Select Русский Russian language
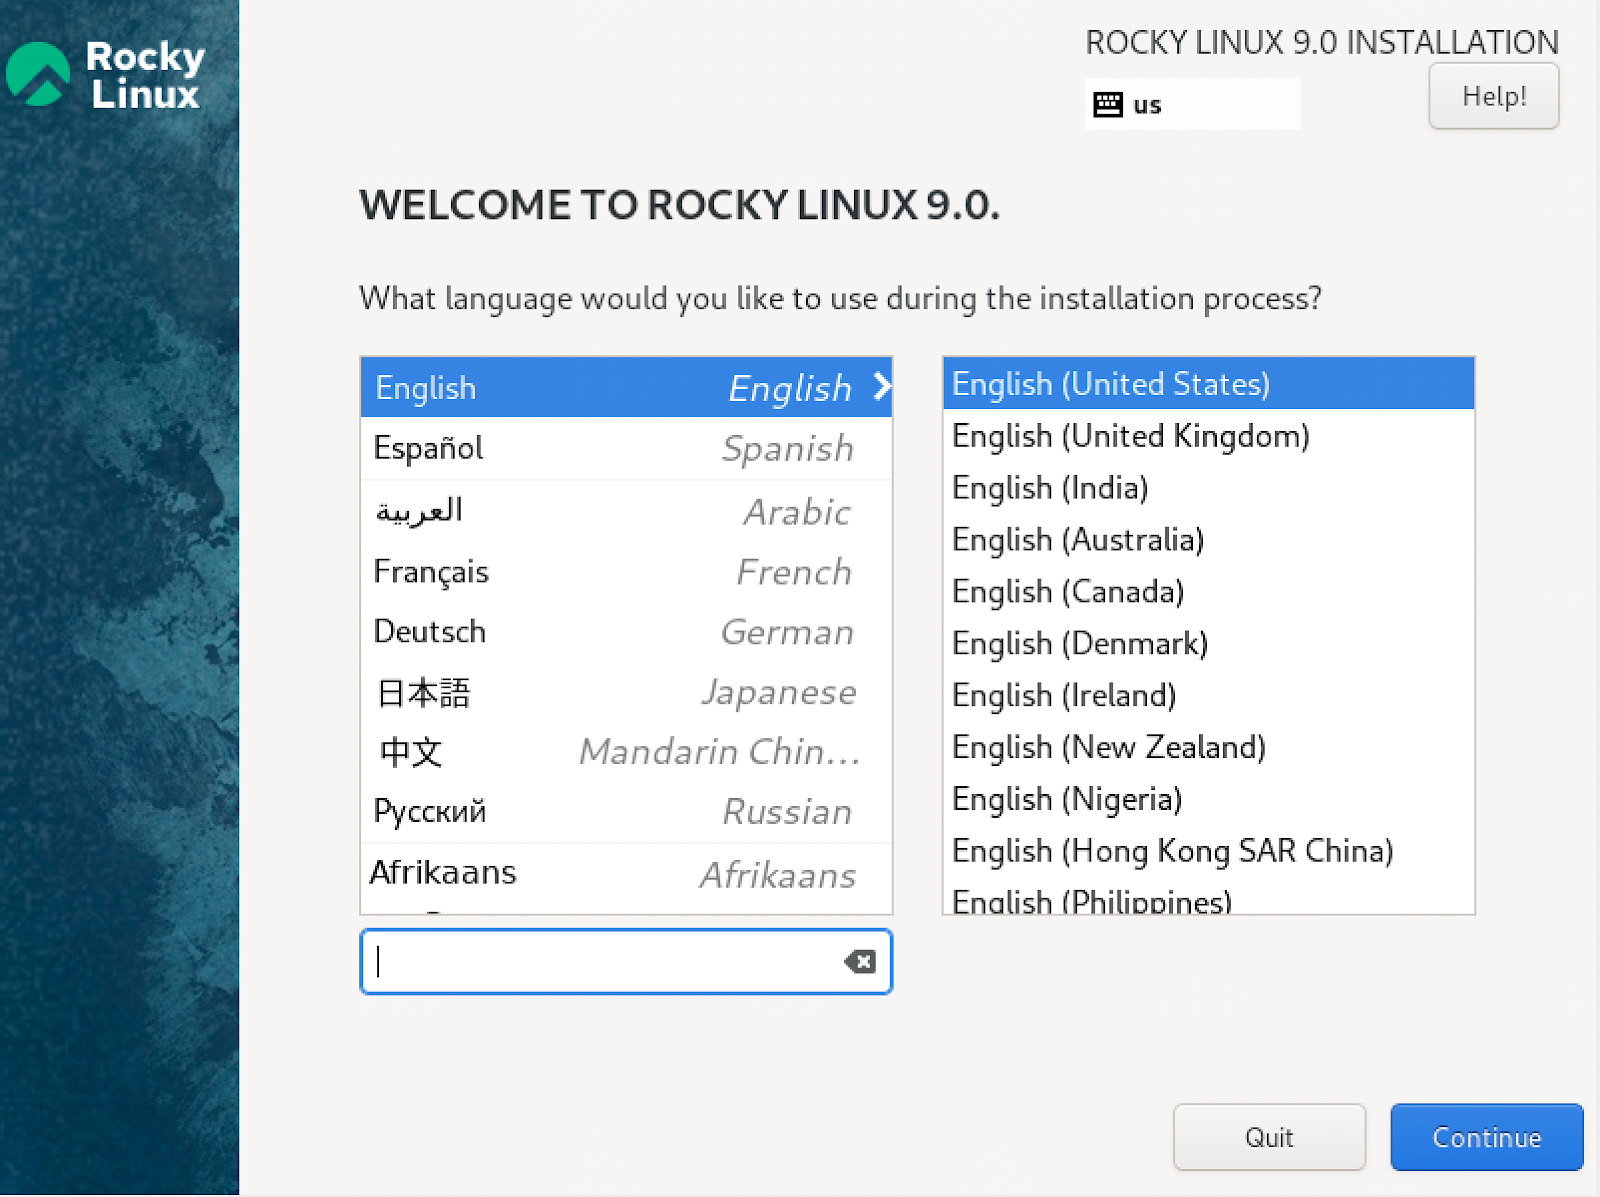 tap(626, 812)
